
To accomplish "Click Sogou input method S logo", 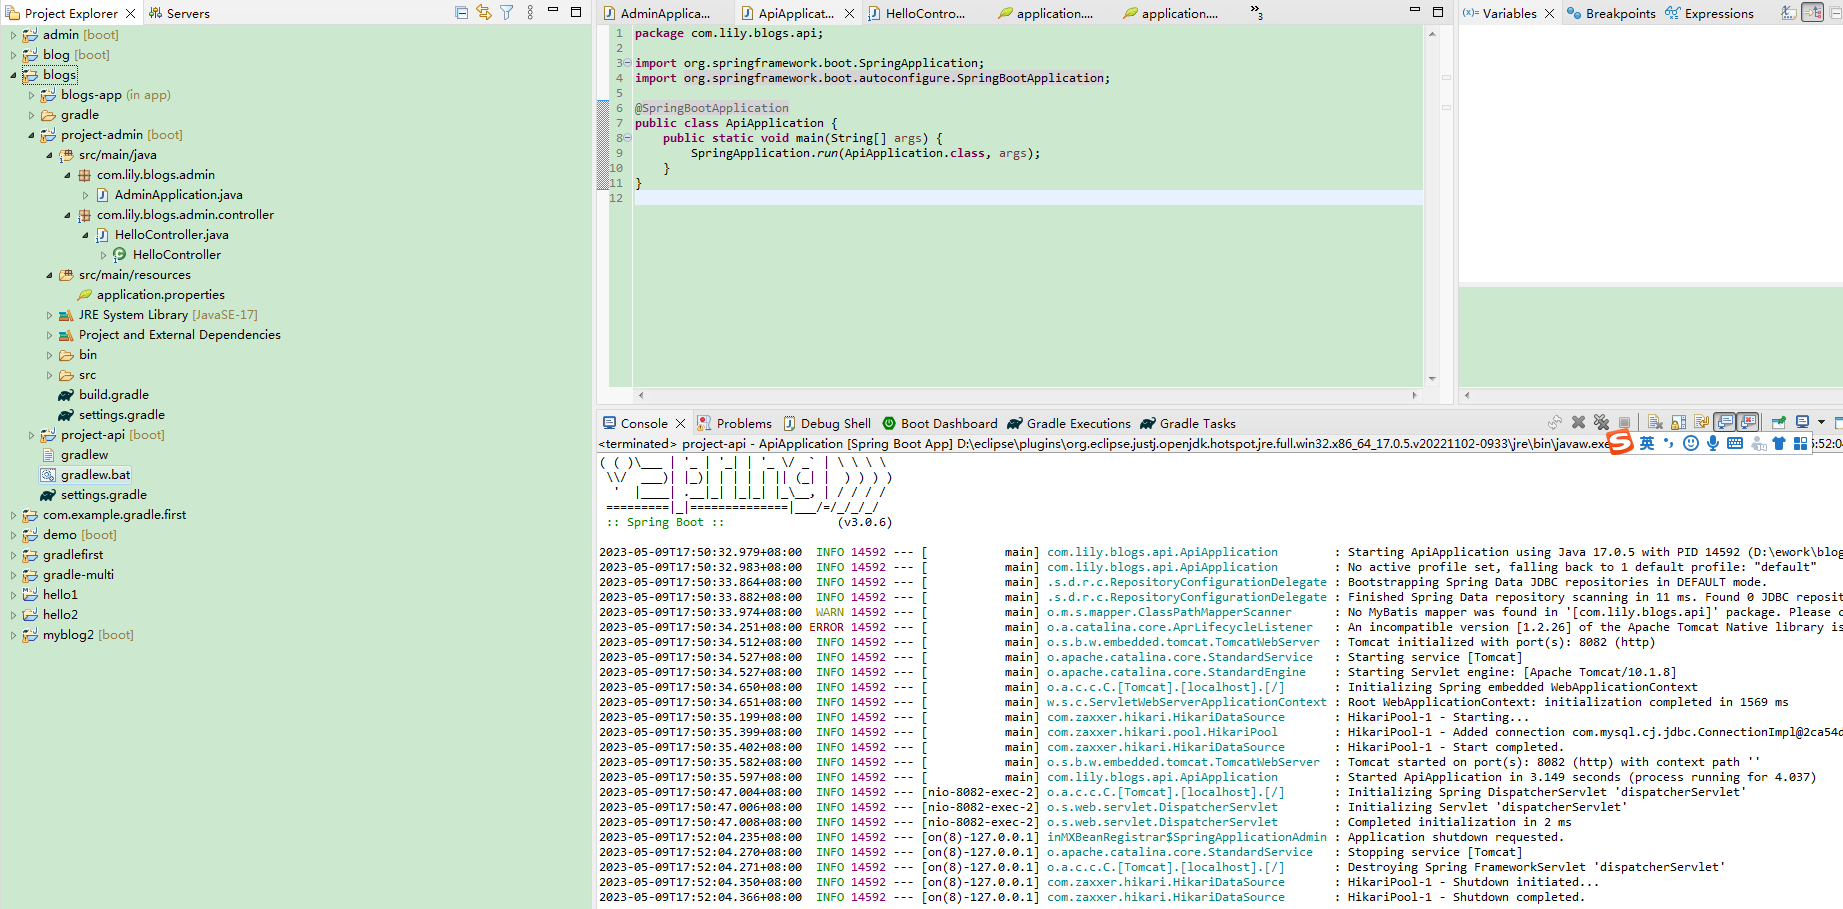I will (x=1620, y=443).
